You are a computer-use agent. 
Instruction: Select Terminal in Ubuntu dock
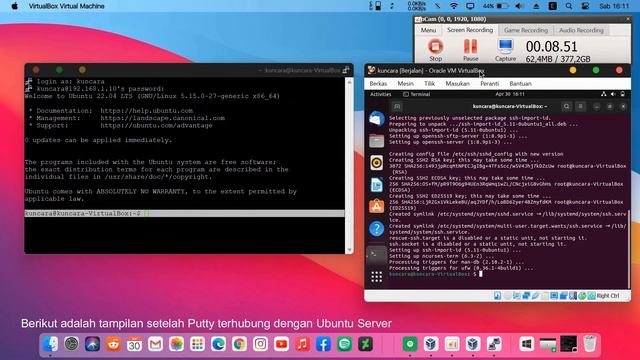click(376, 254)
